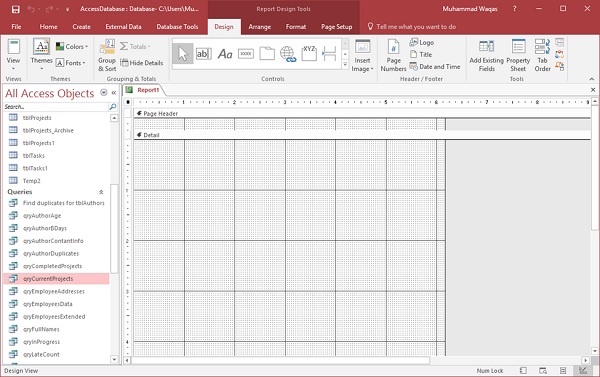Open the Colors dropdown
600x377 pixels.
pos(72,47)
